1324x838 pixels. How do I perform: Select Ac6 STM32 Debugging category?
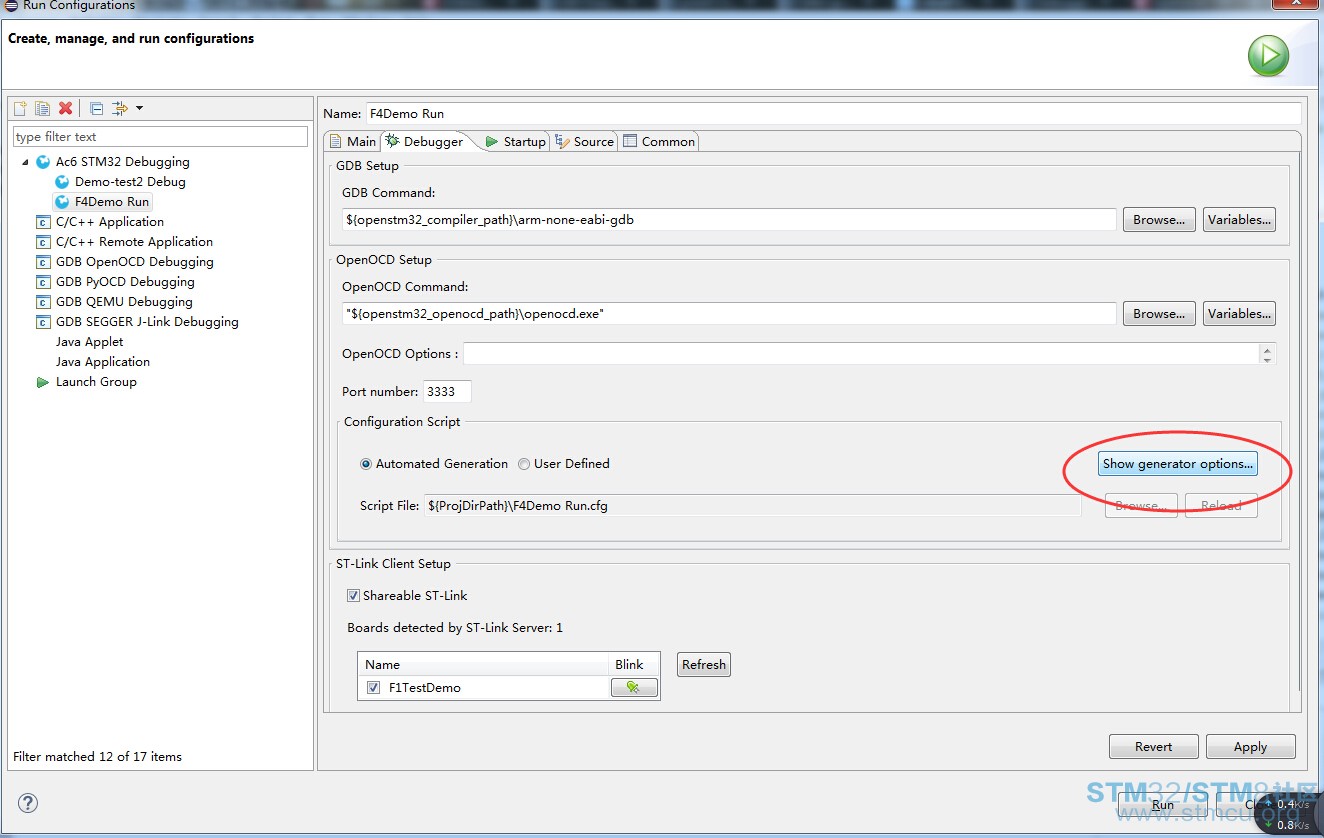[x=122, y=161]
